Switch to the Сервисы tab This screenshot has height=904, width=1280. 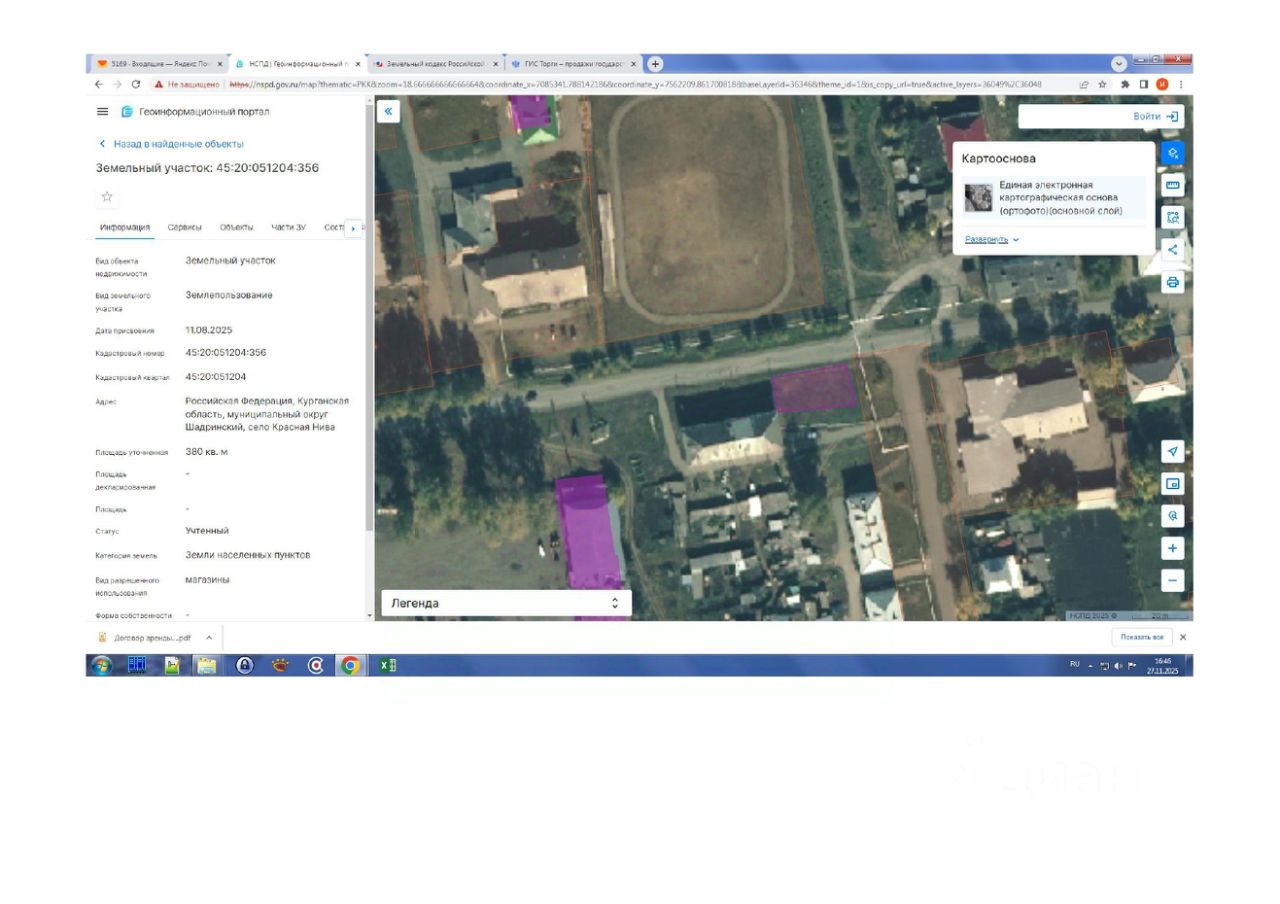184,228
